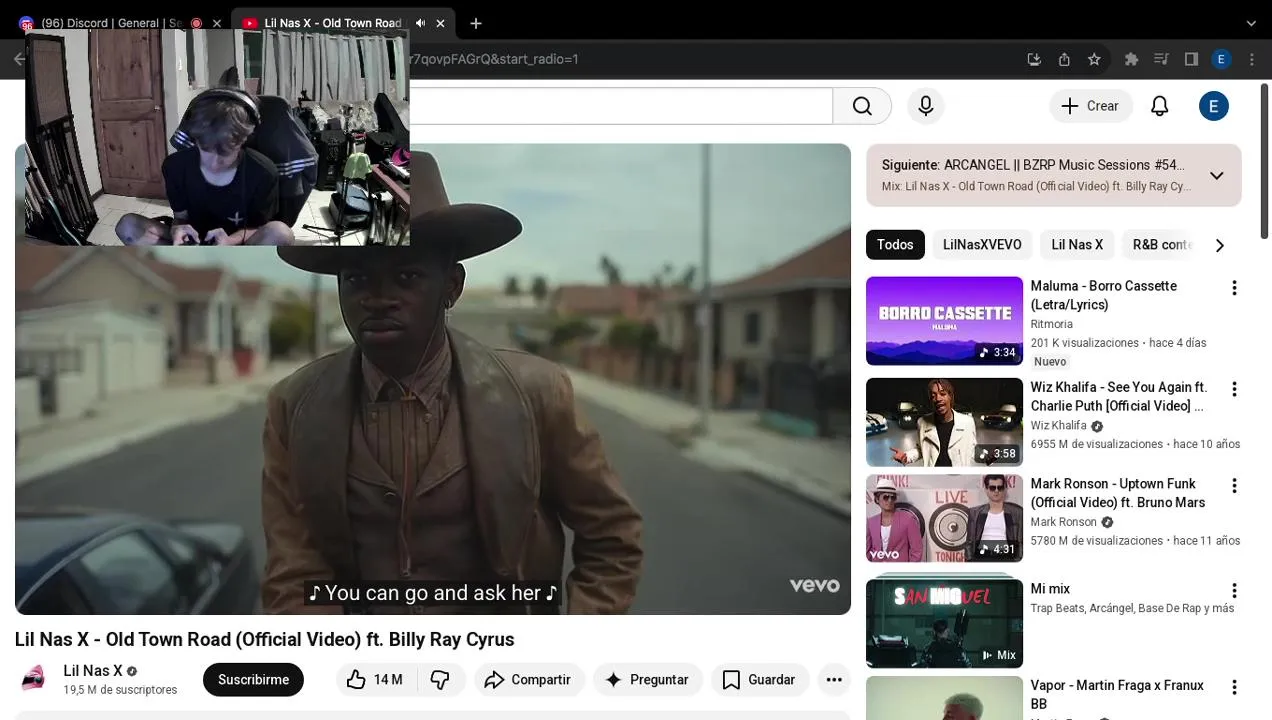This screenshot has width=1272, height=720.
Task: Click Maluma - Borro Cassette title text
Action: tap(1103, 295)
